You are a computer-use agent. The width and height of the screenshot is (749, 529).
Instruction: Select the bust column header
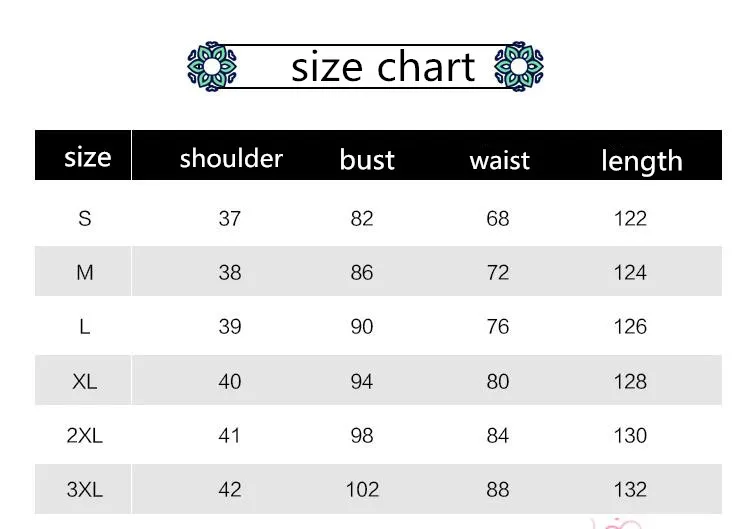pos(367,159)
